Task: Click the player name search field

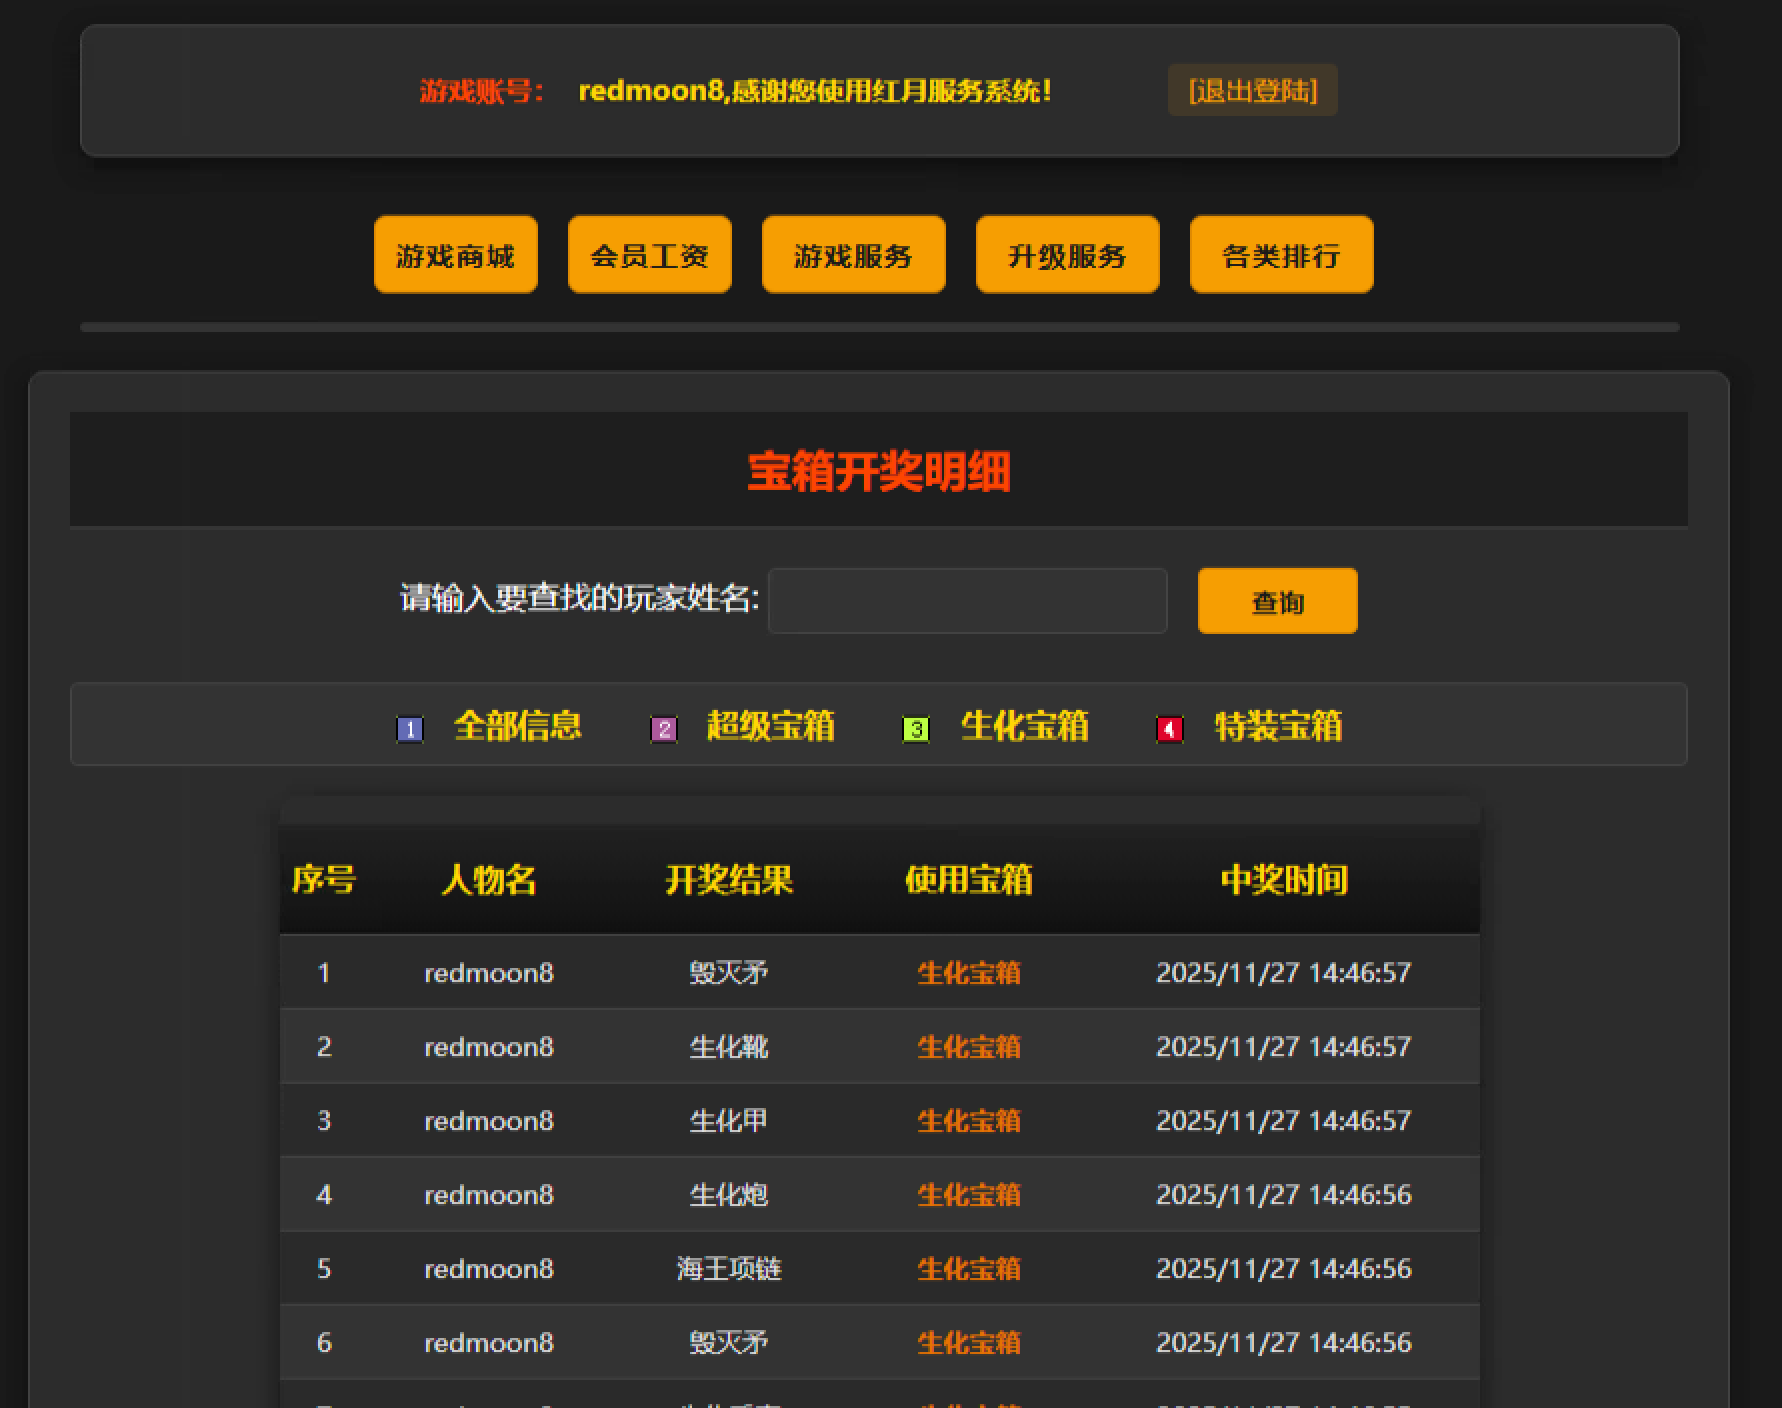Action: (x=967, y=600)
